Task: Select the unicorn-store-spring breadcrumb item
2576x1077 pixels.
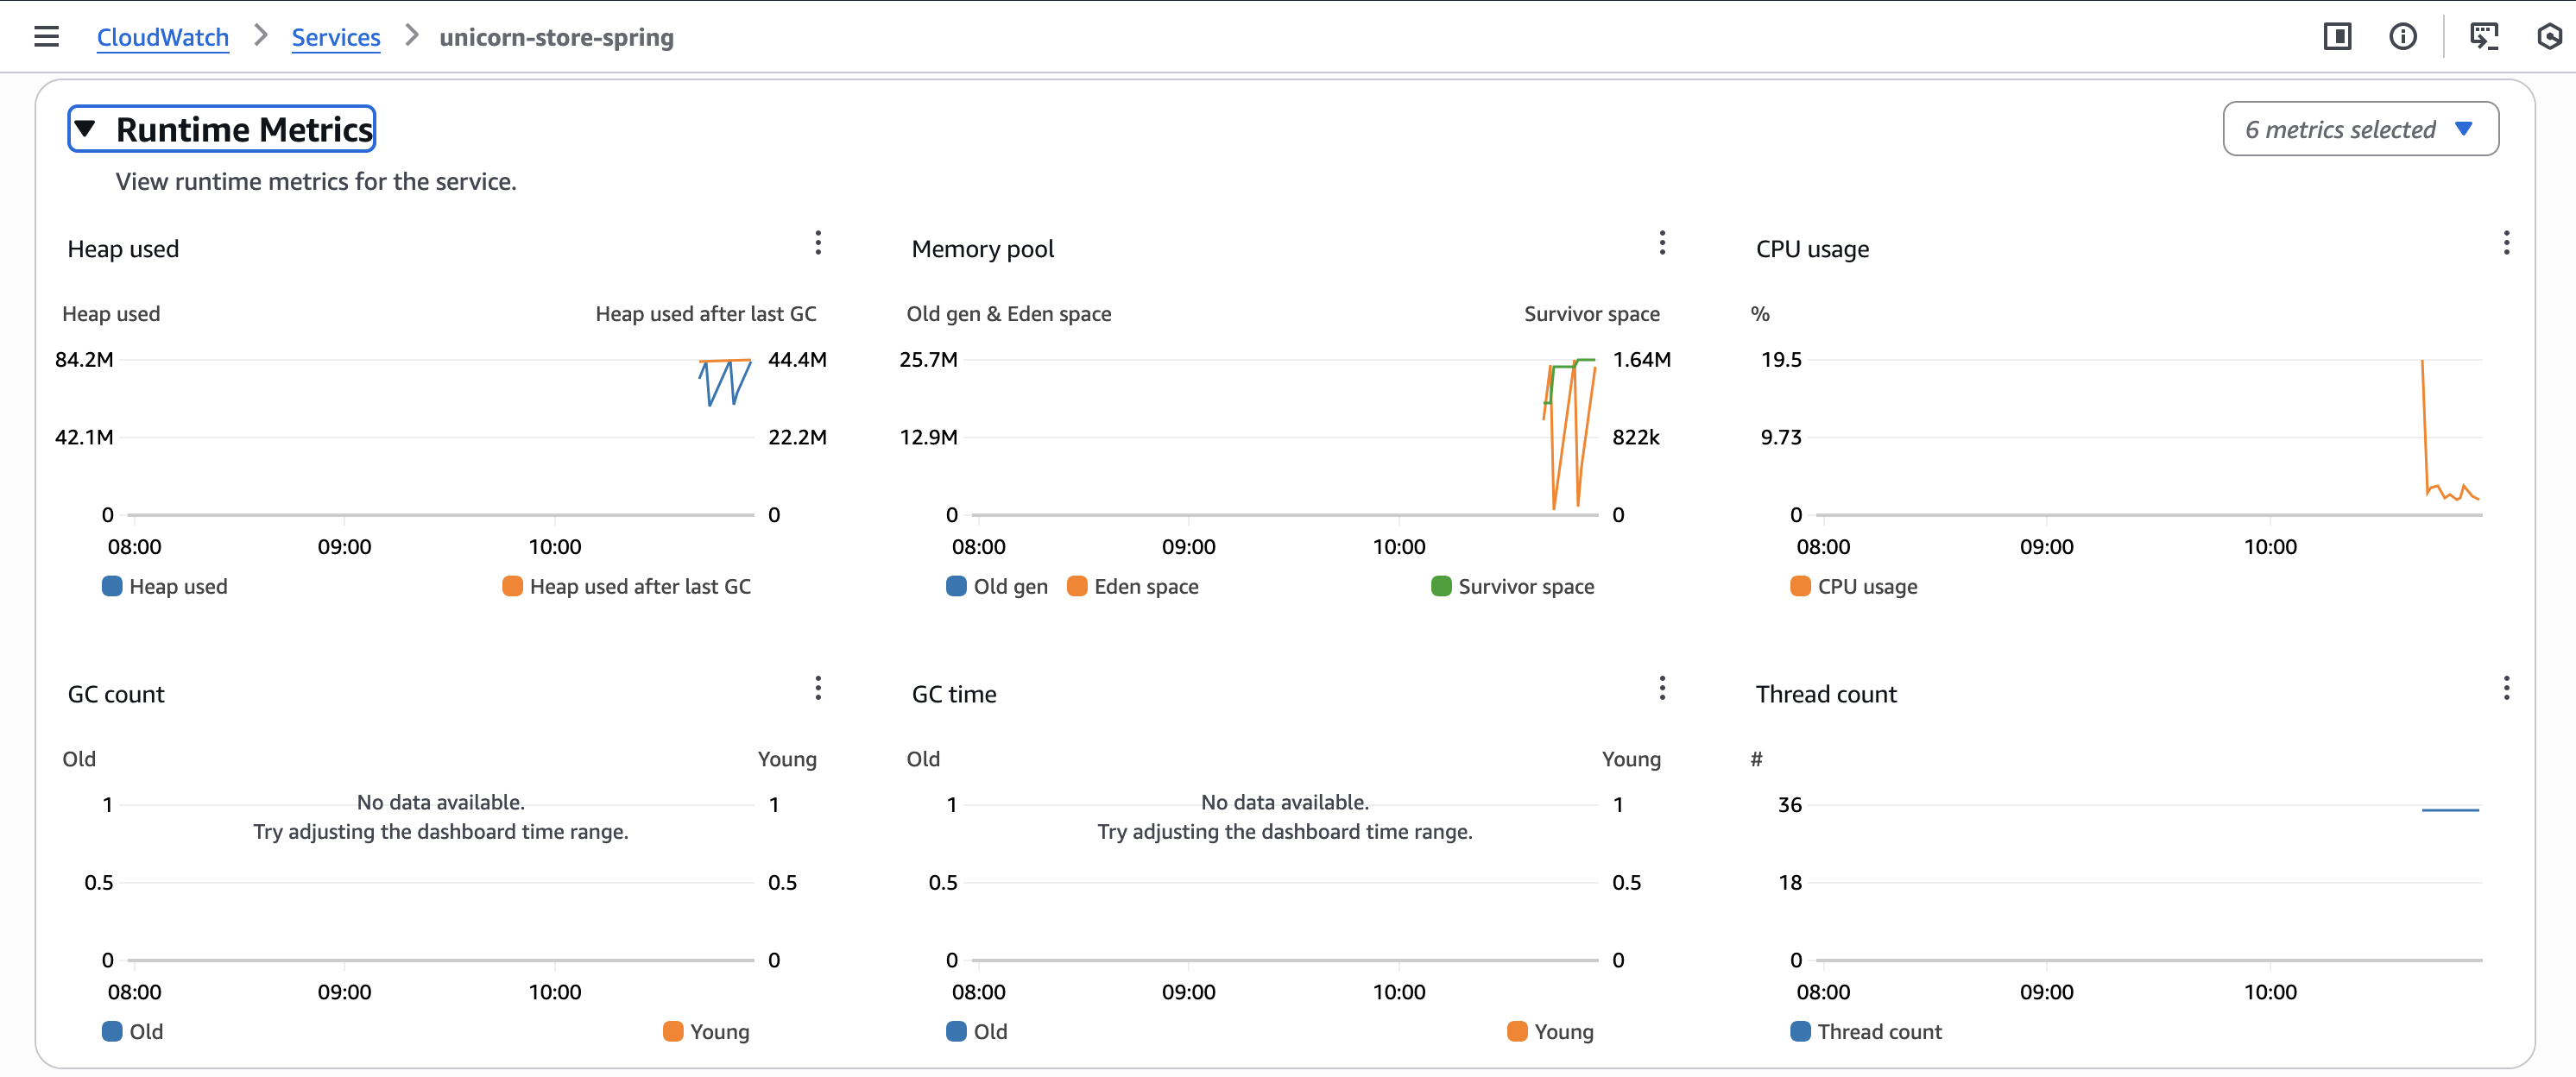Action: 557,36
